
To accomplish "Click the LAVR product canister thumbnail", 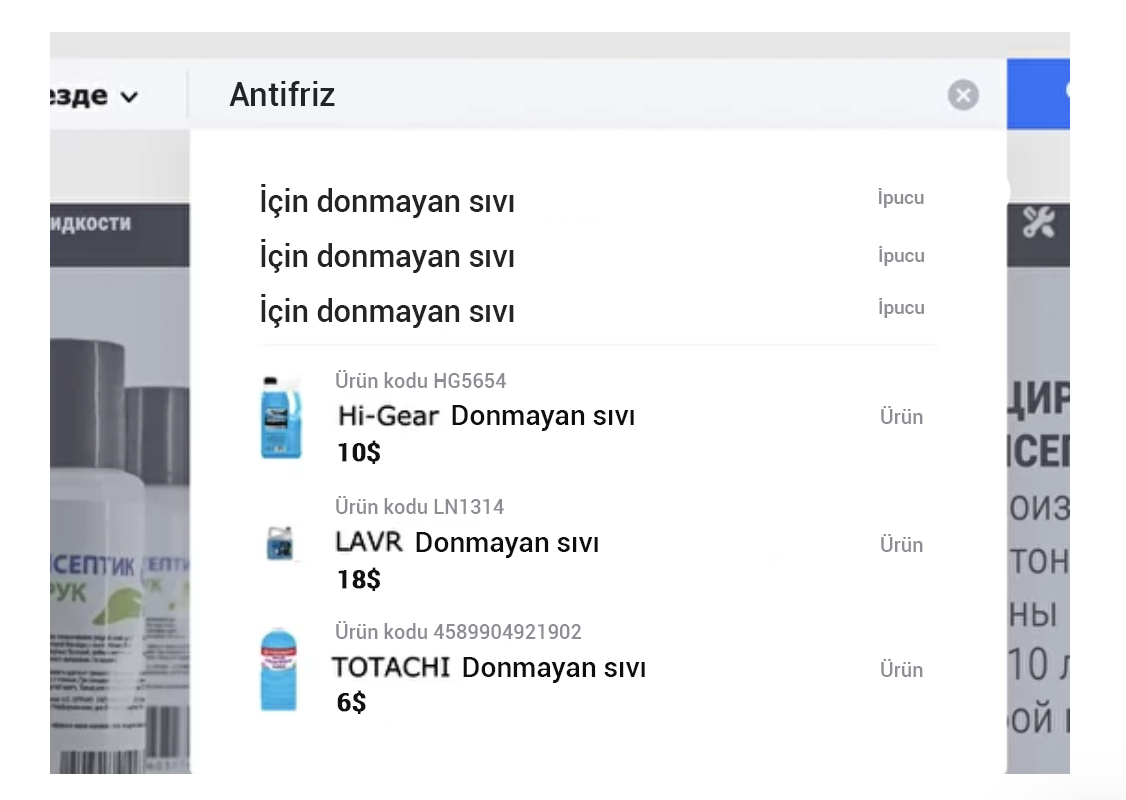I will pos(279,543).
